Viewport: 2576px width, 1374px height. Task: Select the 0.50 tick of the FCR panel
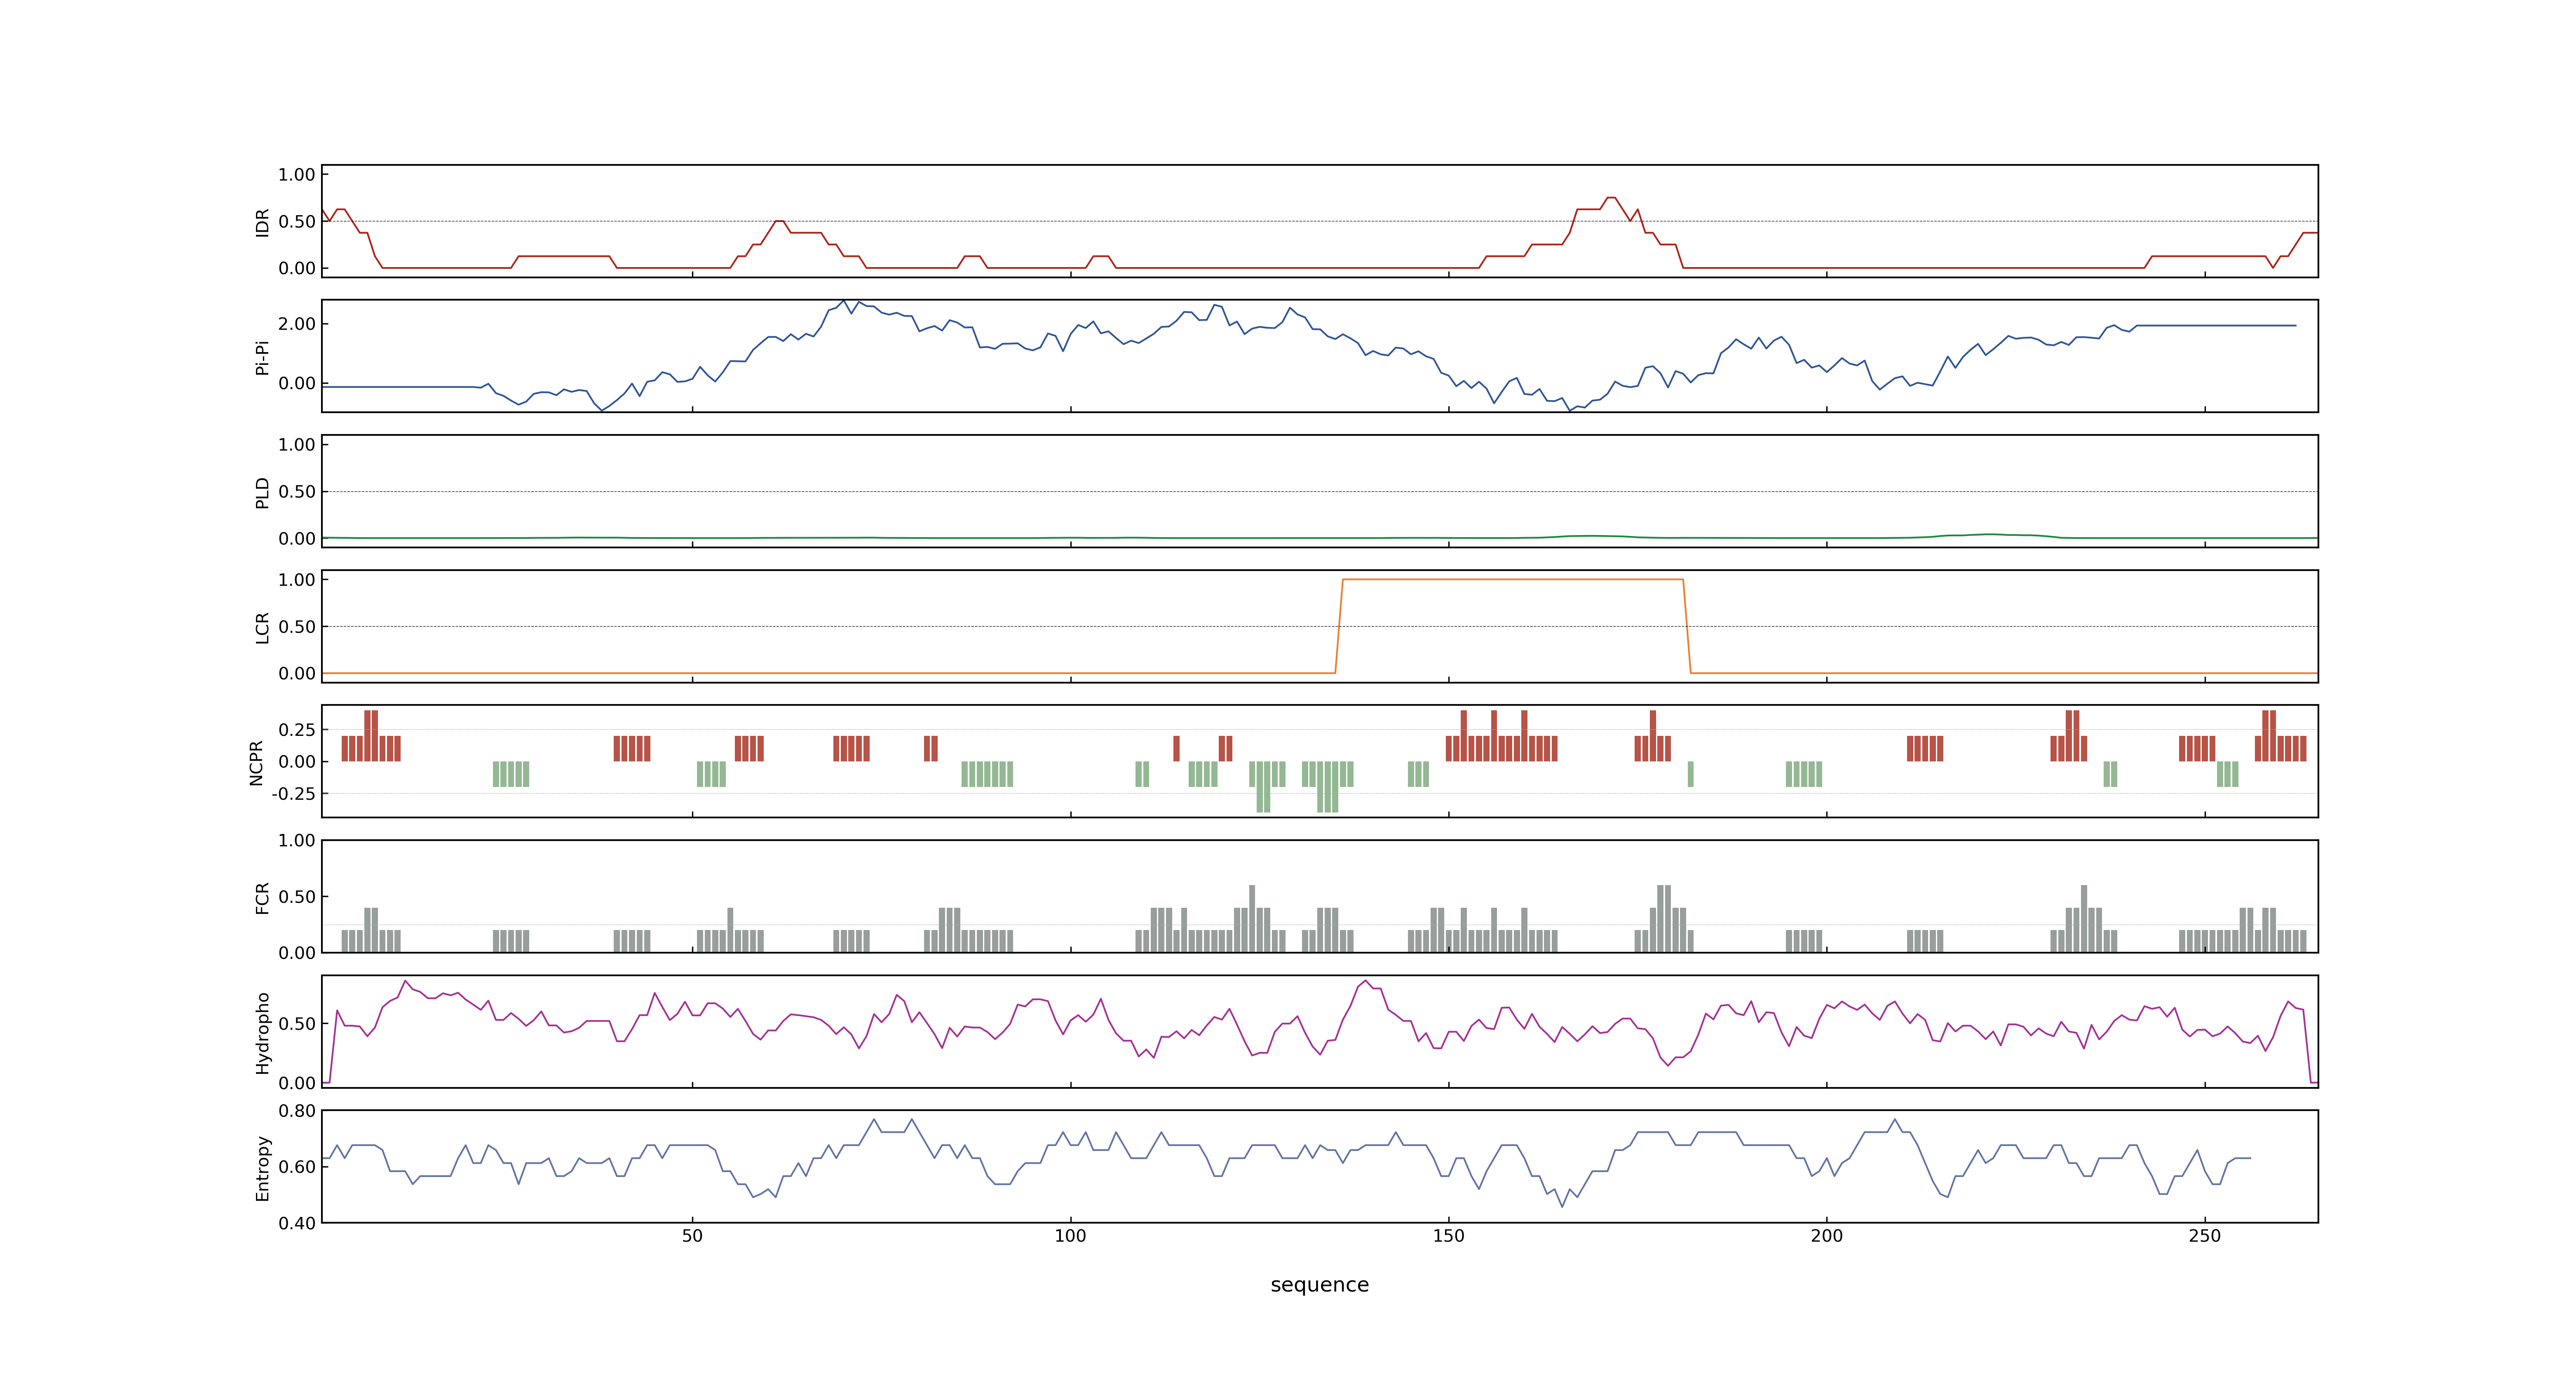[297, 897]
